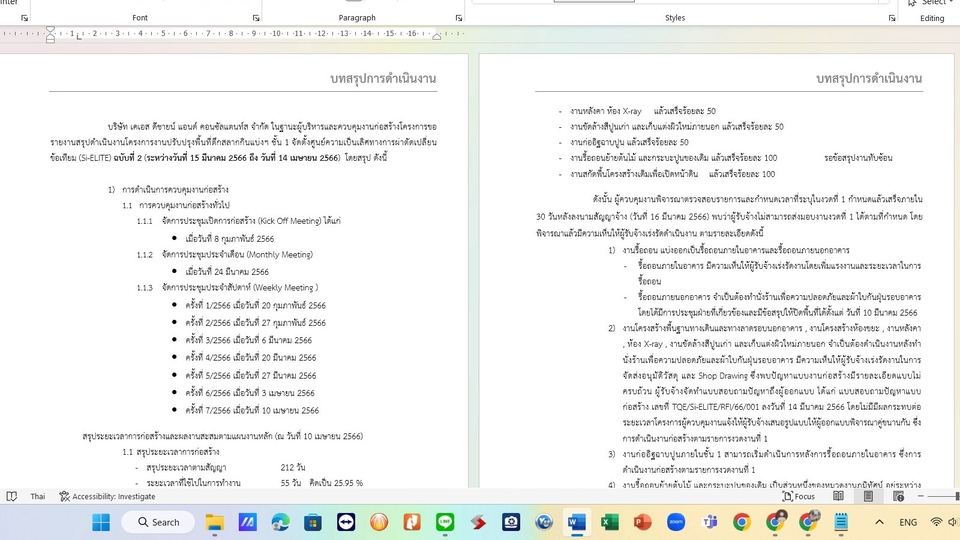
Task: Click the bullet 'ครั้งที่ 1/2566'
Action: pos(255,305)
